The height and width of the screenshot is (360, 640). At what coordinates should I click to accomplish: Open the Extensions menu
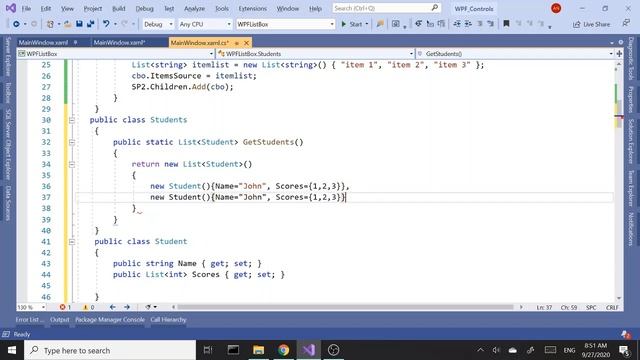click(x=252, y=9)
